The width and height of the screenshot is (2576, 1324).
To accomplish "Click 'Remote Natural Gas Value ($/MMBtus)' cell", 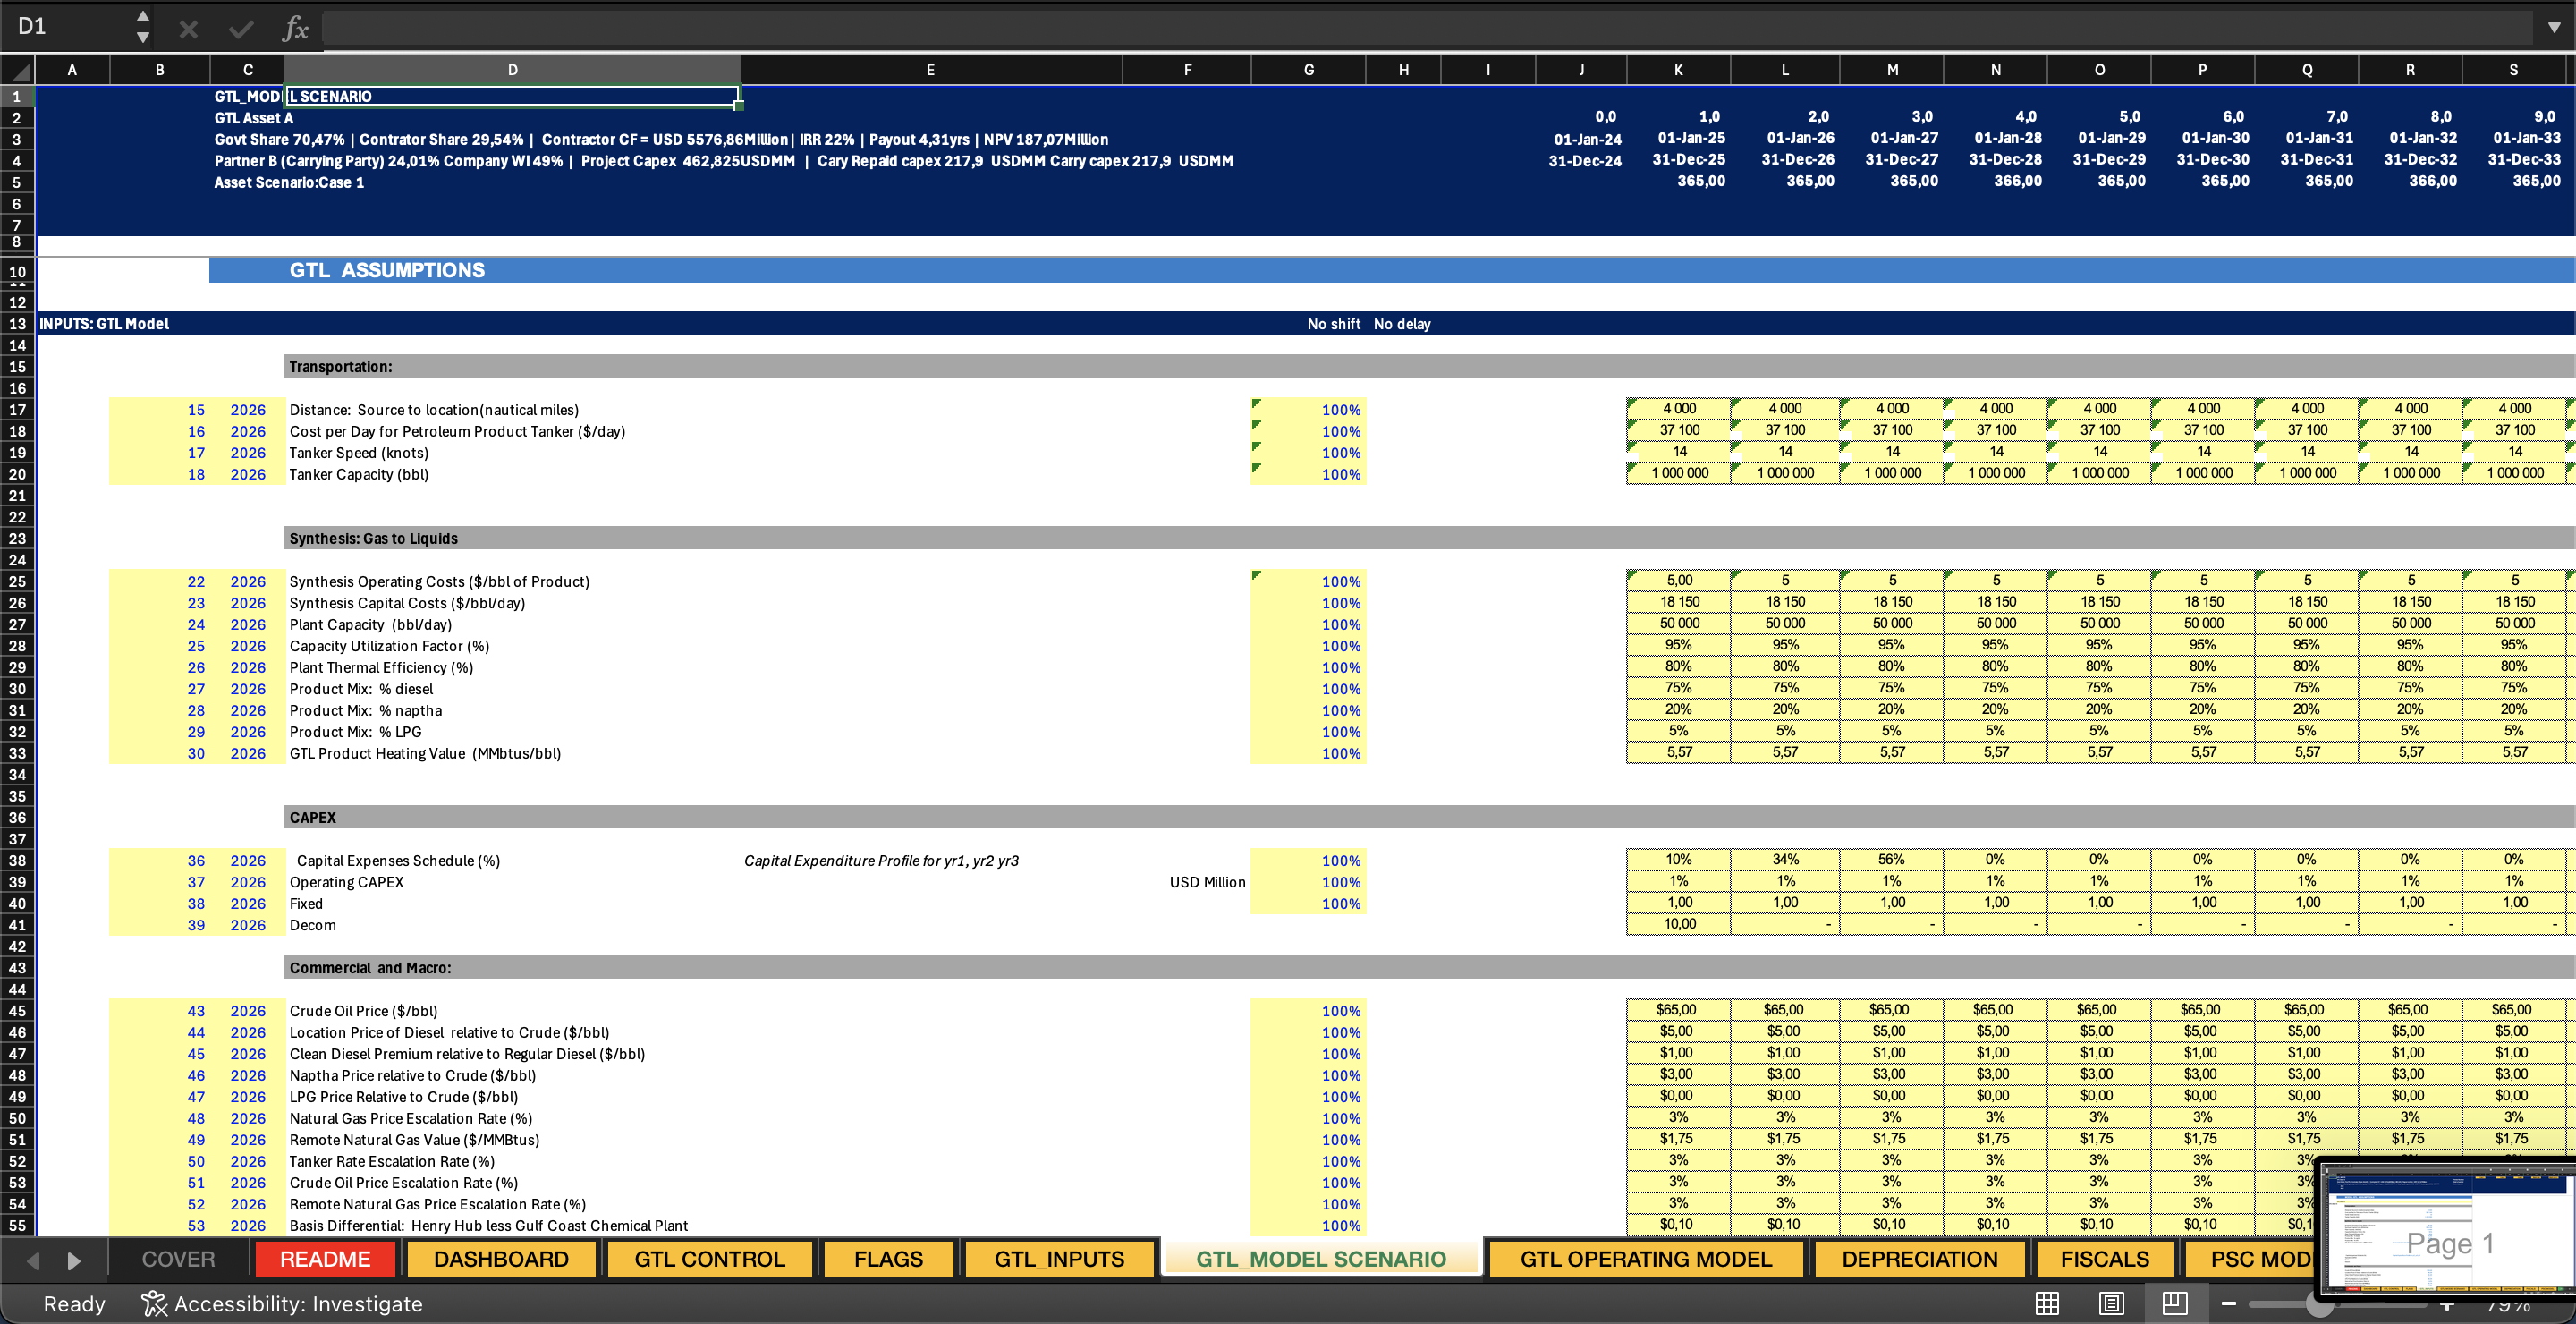I will [414, 1140].
